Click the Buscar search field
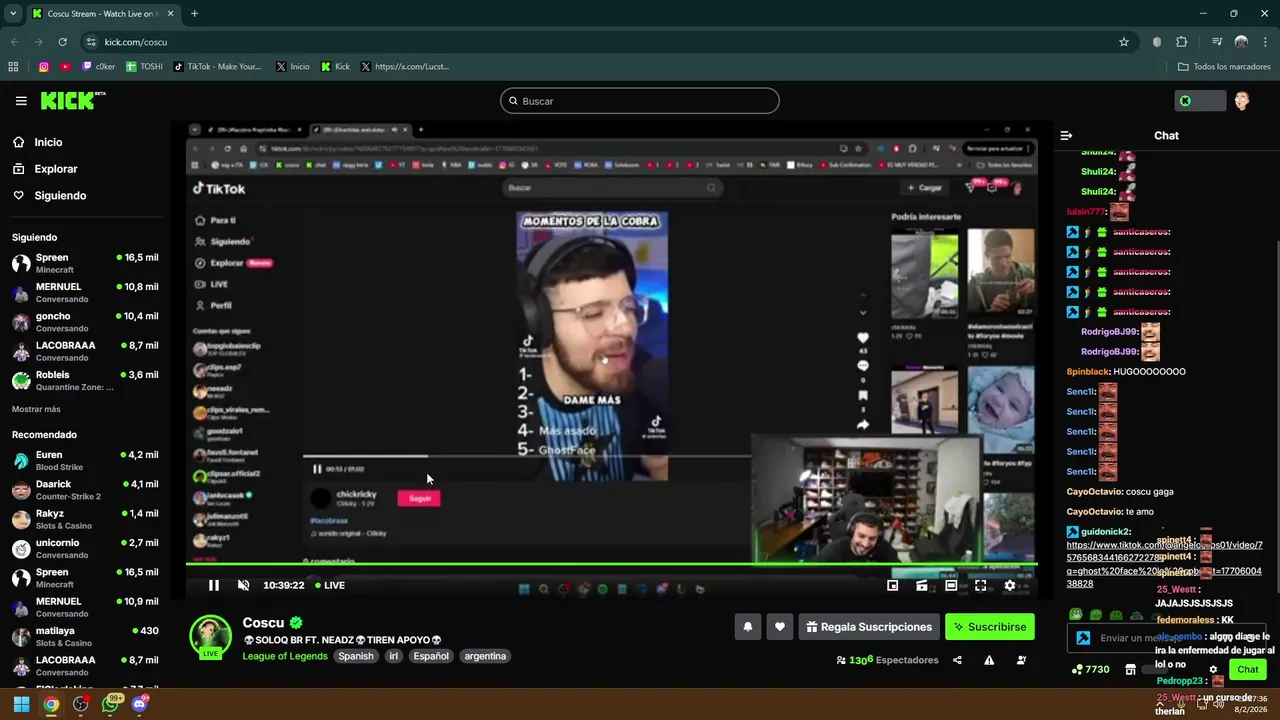Image resolution: width=1280 pixels, height=720 pixels. tap(640, 101)
